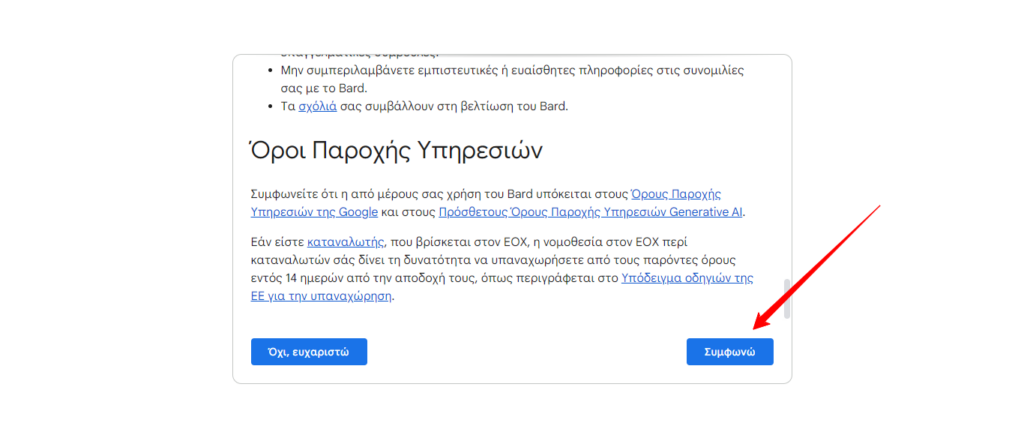
Task: Follow the καταναλωτής link
Action: pyautogui.click(x=346, y=242)
